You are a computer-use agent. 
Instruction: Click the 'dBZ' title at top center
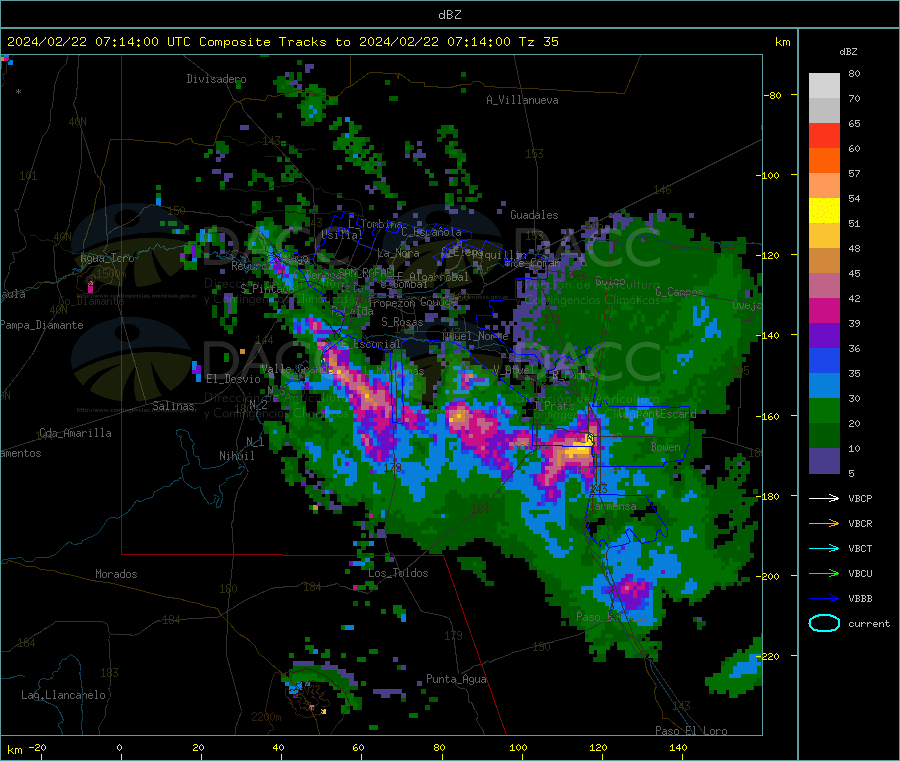click(449, 15)
